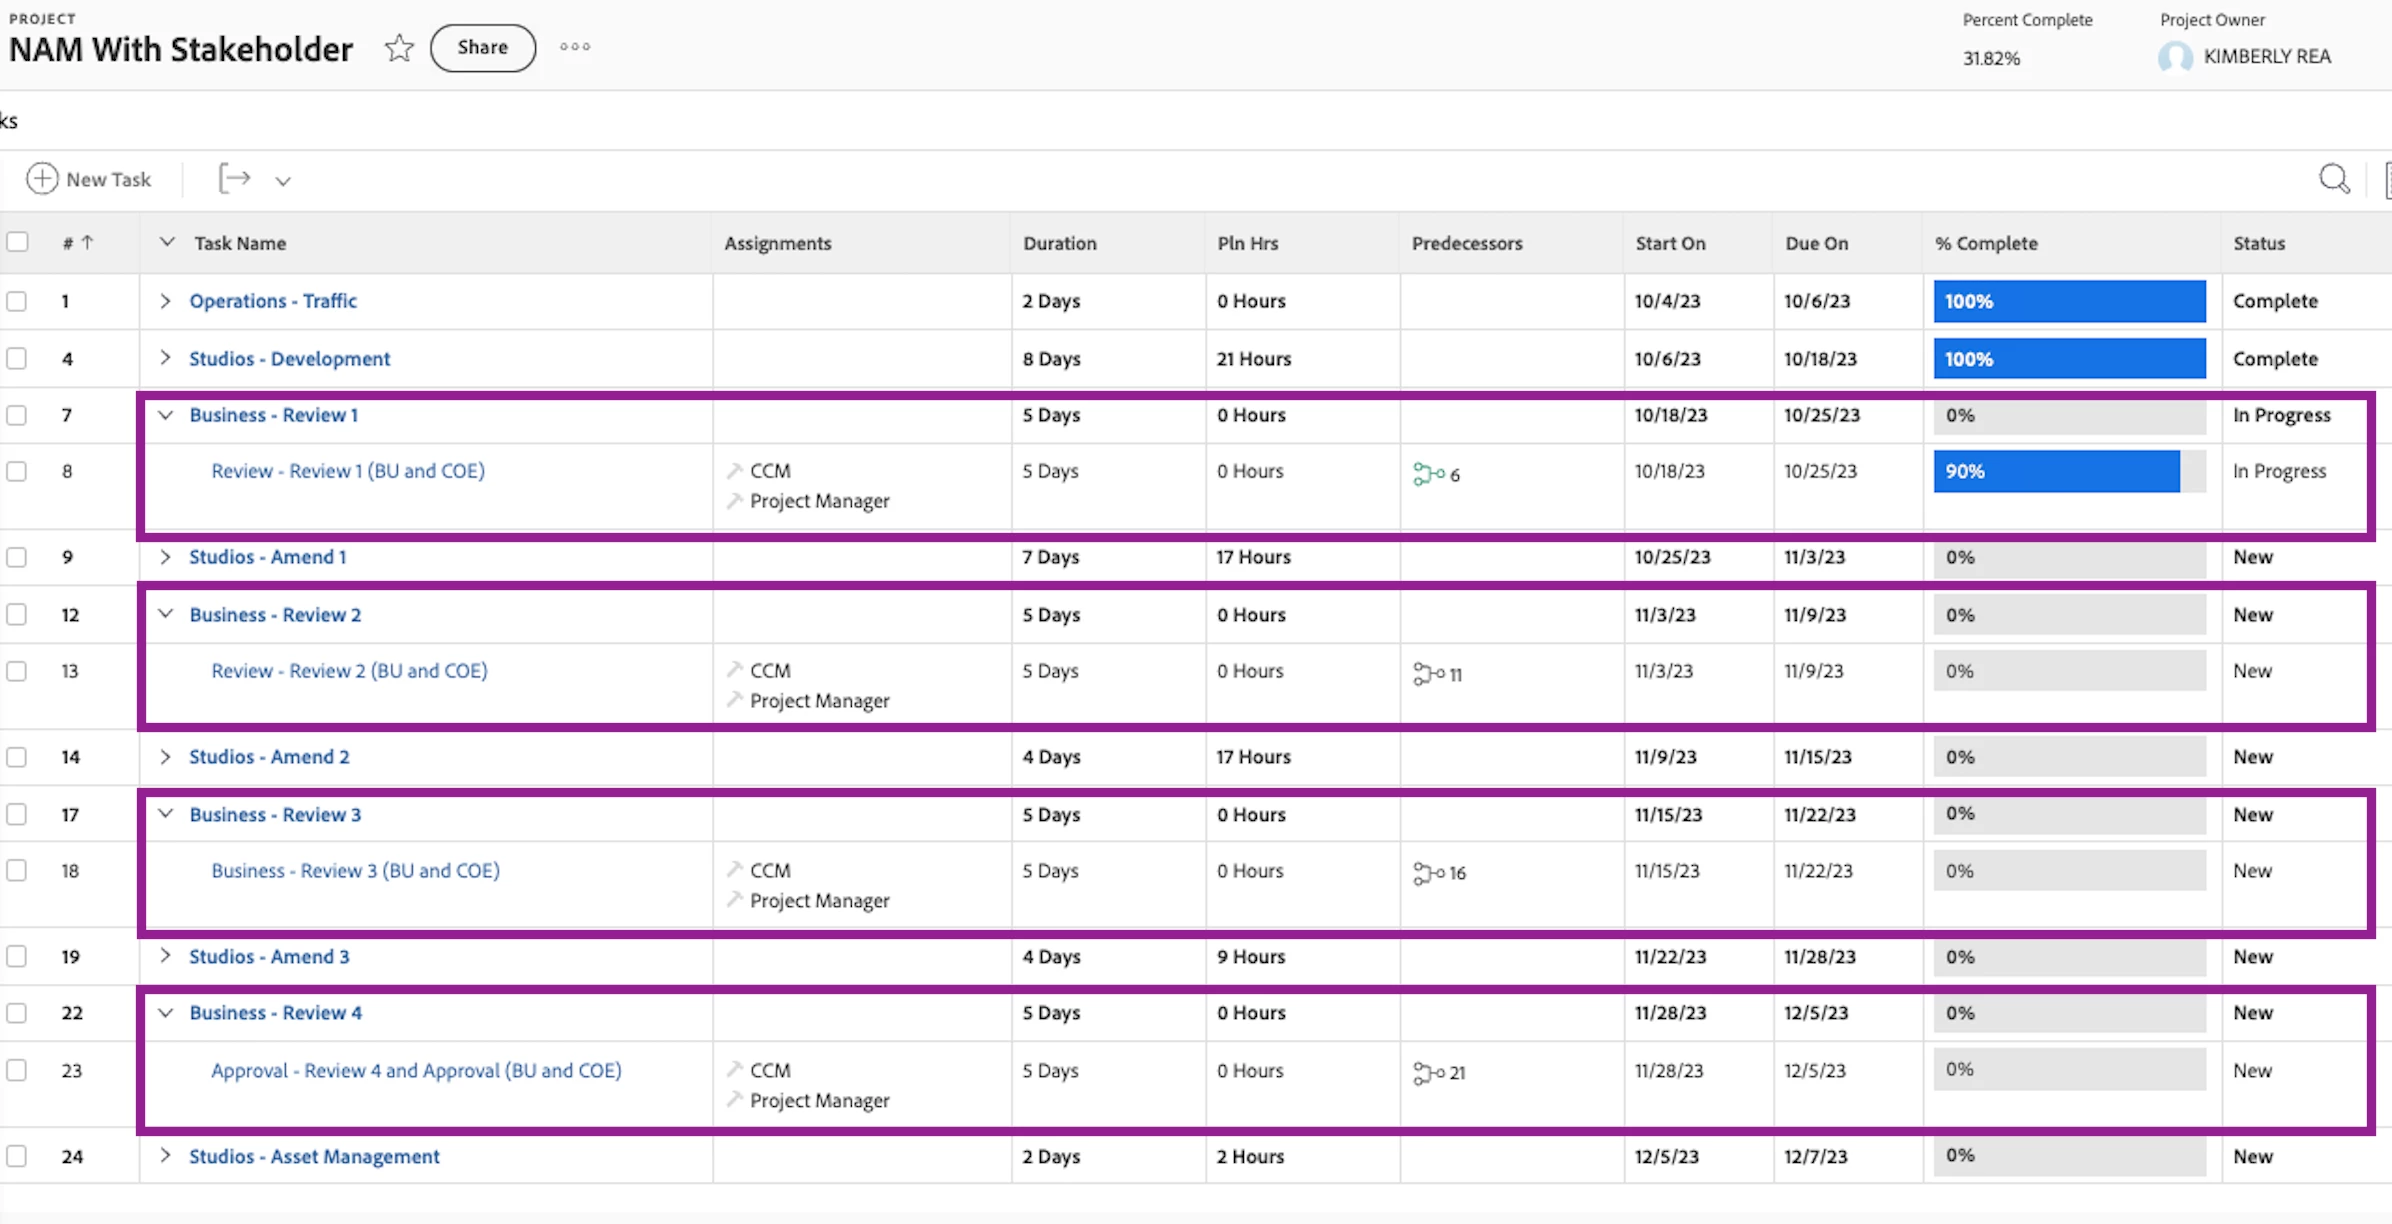Open the dropdown arrow next to export icon

(283, 181)
